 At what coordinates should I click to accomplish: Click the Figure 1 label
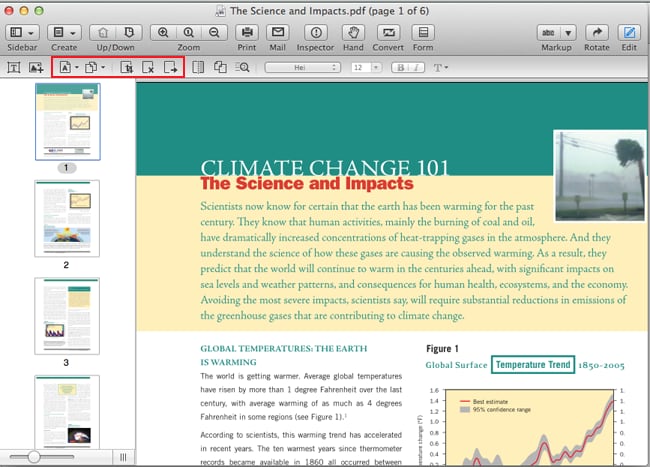click(442, 348)
